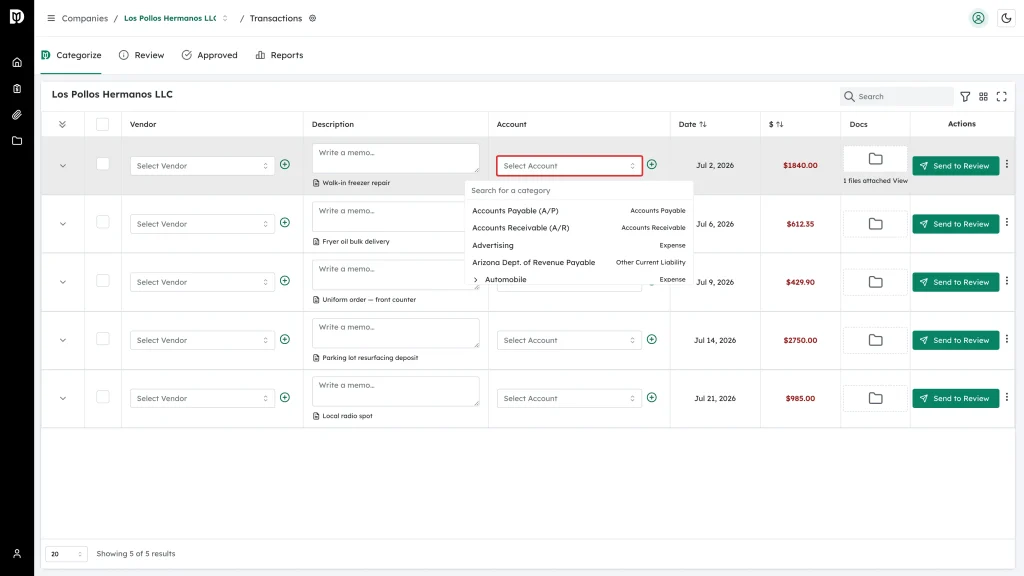Send the $1840.00 transaction to review
1024x576 pixels.
[x=955, y=166]
